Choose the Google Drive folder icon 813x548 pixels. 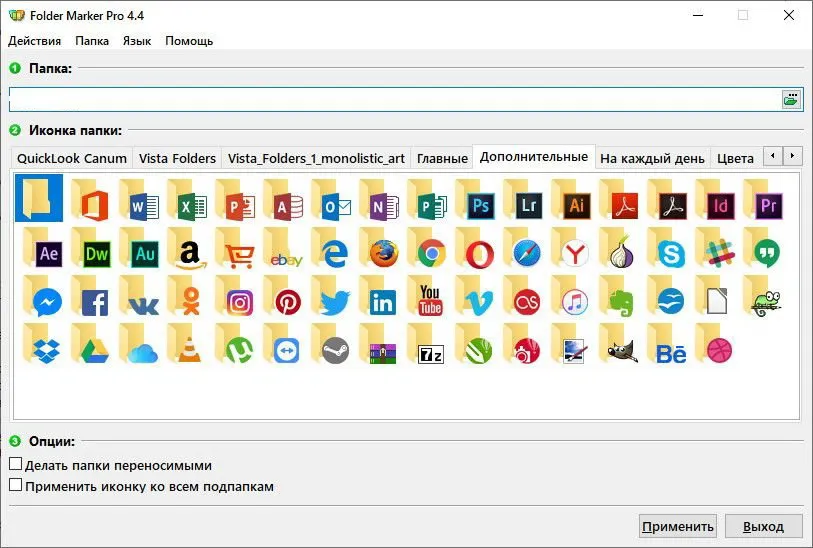(x=91, y=345)
